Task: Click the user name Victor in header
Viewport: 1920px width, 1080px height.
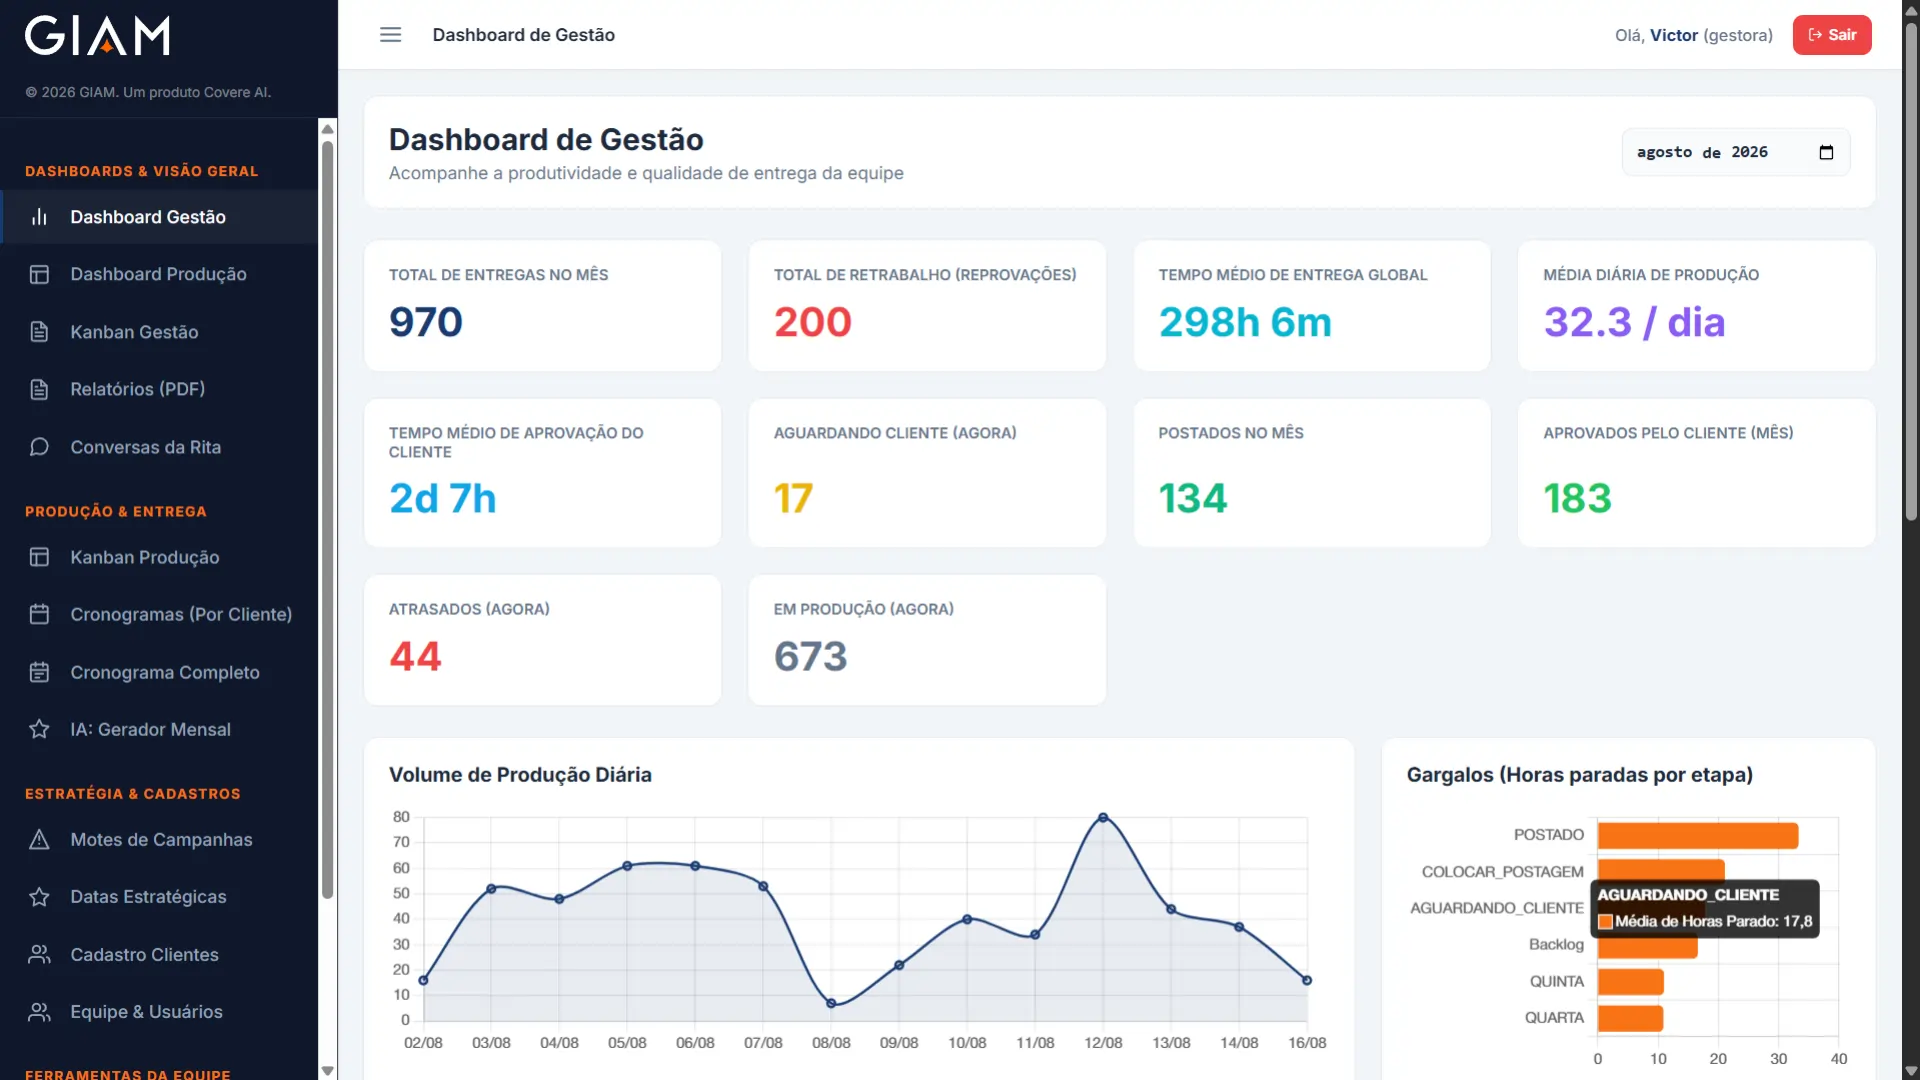Action: click(x=1674, y=35)
